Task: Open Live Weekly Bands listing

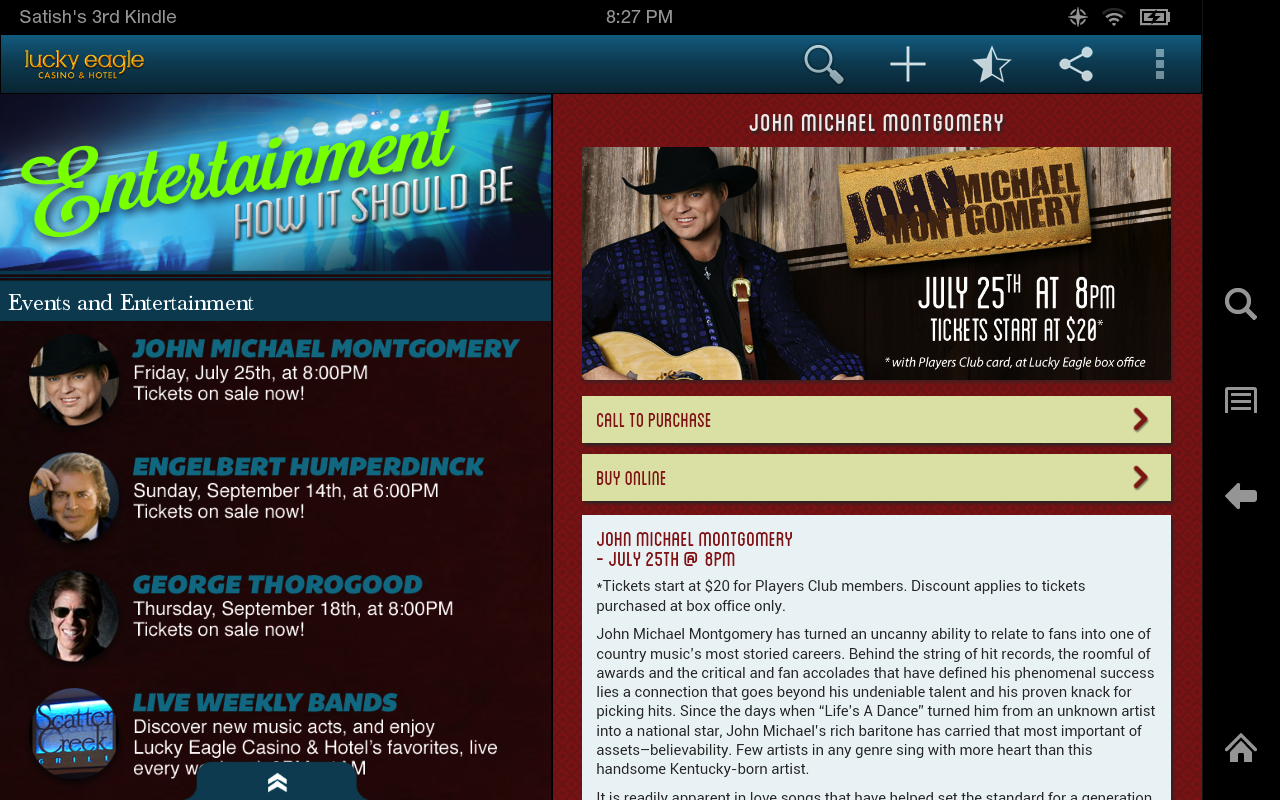Action: point(275,733)
